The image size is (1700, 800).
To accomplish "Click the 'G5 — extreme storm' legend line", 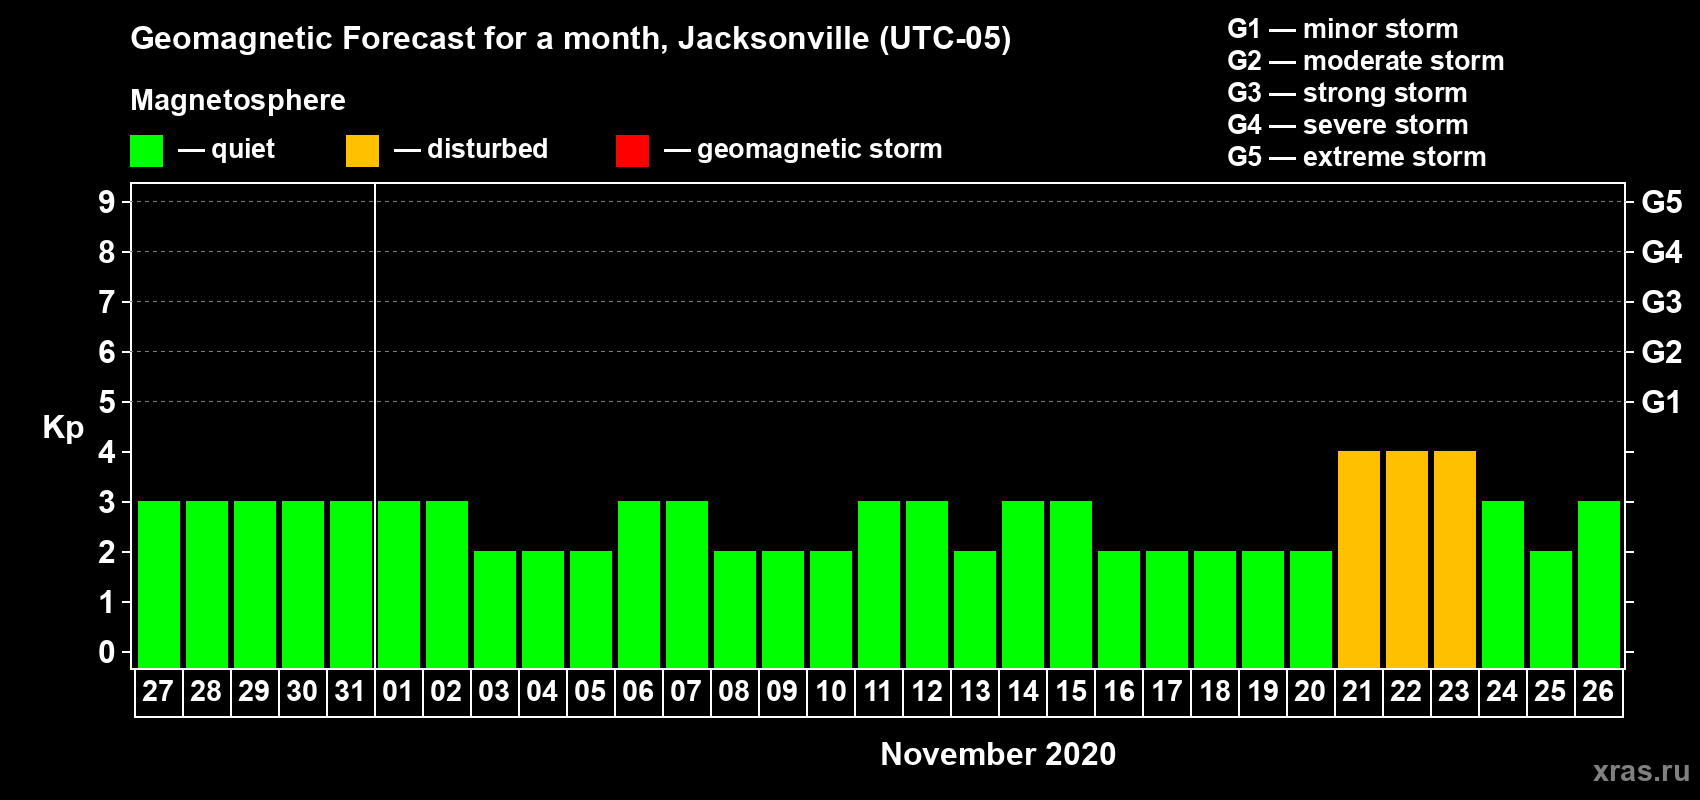I will coord(1356,157).
